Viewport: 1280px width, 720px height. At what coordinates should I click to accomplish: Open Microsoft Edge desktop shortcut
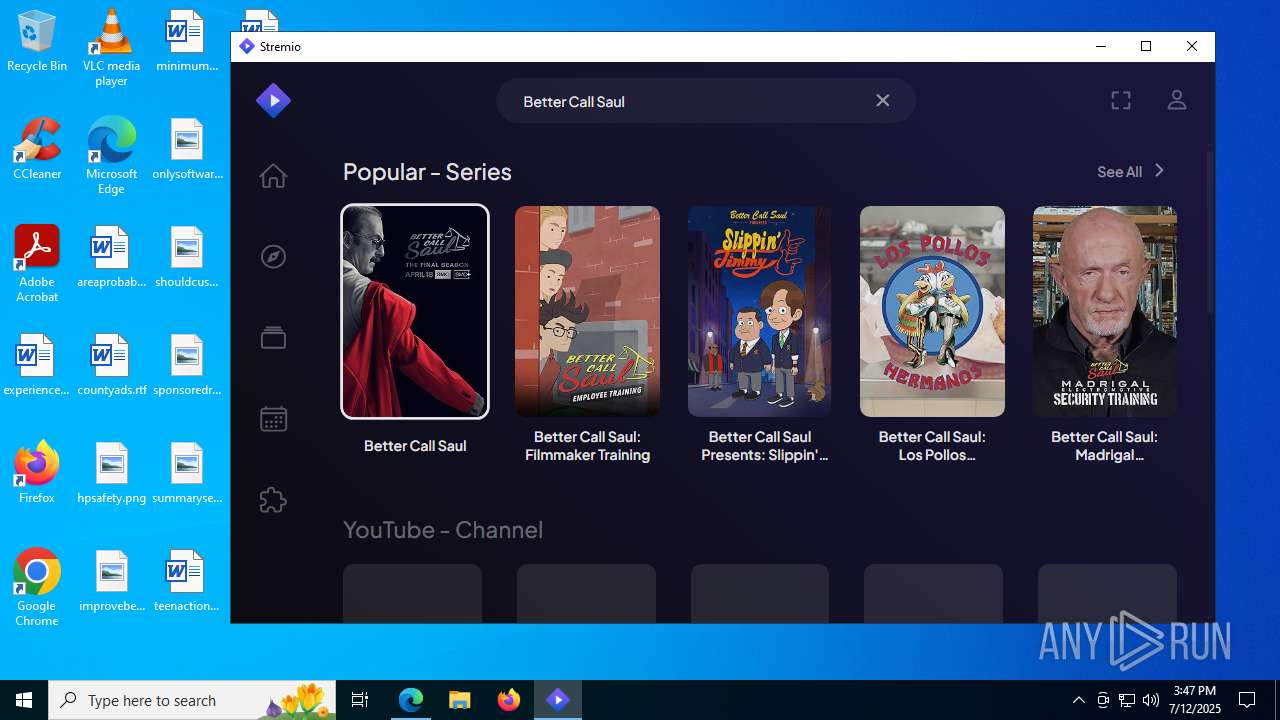[111, 157]
